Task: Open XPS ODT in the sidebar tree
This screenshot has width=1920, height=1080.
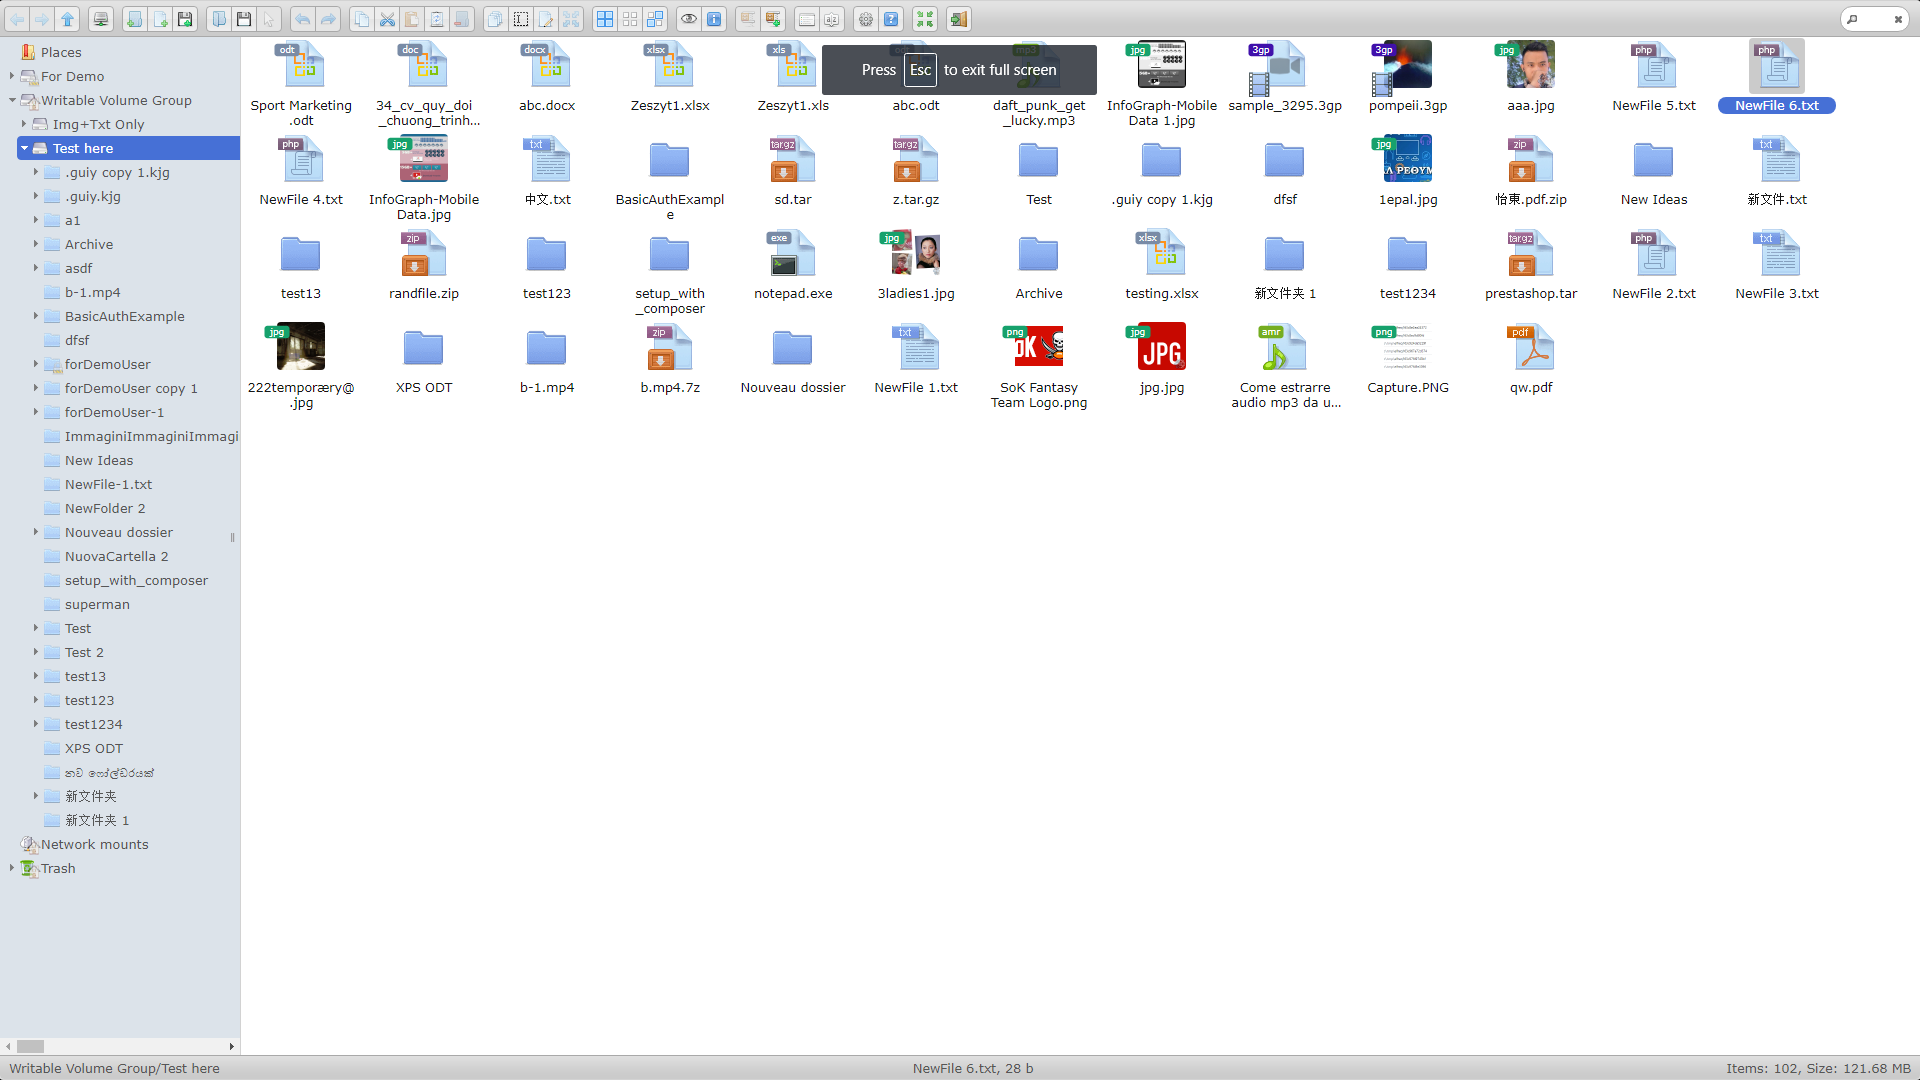Action: [x=94, y=748]
